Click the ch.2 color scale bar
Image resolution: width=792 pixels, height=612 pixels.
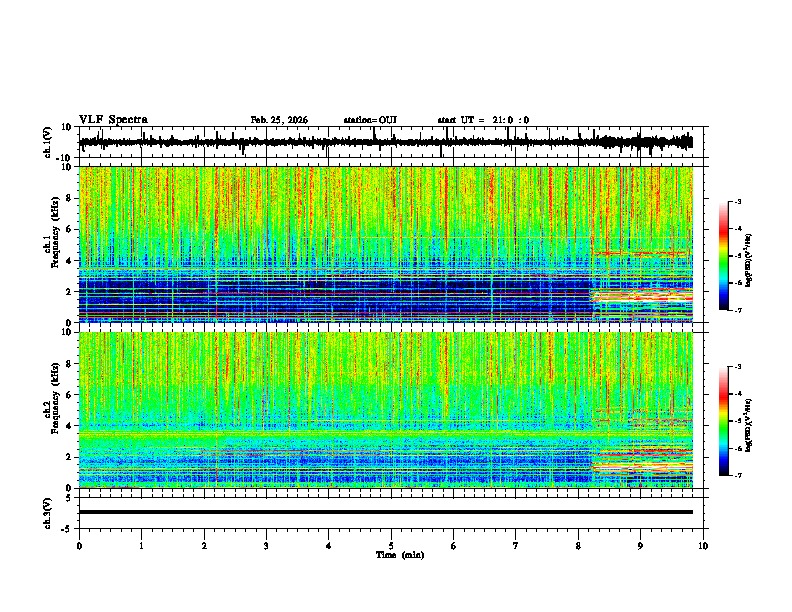(724, 421)
